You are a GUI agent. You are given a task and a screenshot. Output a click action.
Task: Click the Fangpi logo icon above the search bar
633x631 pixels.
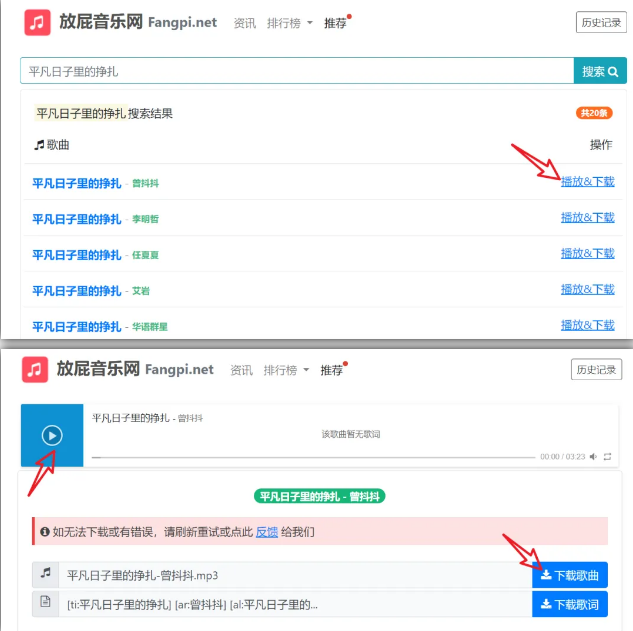click(38, 22)
